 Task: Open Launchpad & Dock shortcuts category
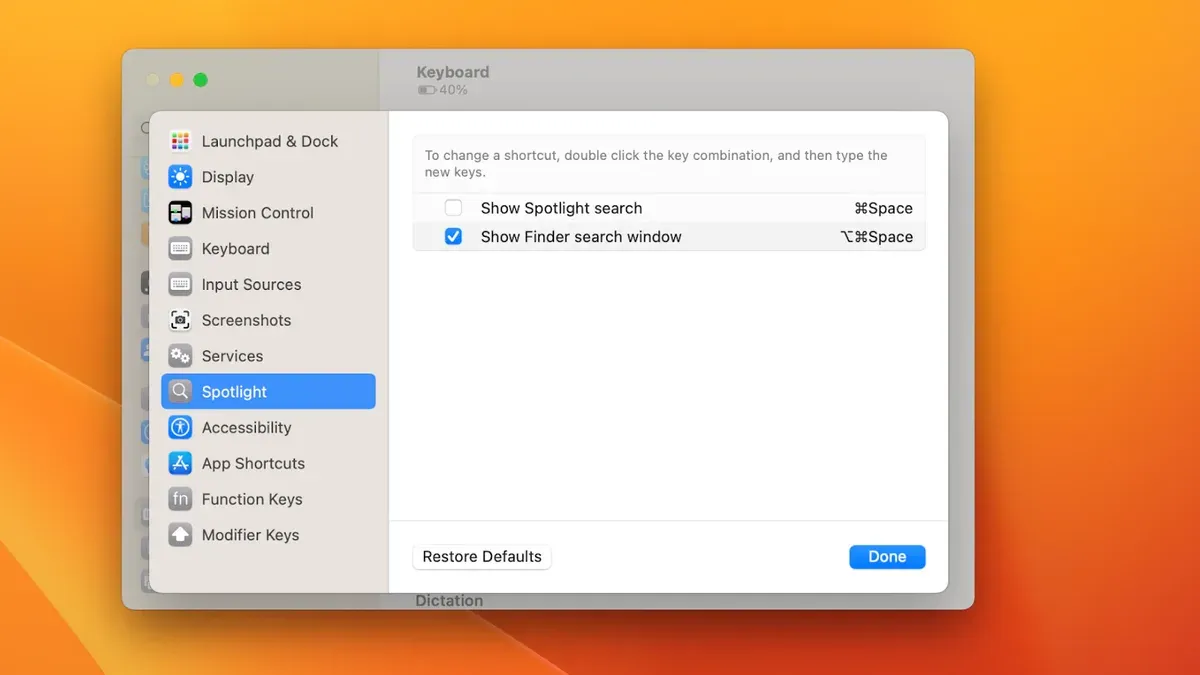pyautogui.click(x=268, y=141)
